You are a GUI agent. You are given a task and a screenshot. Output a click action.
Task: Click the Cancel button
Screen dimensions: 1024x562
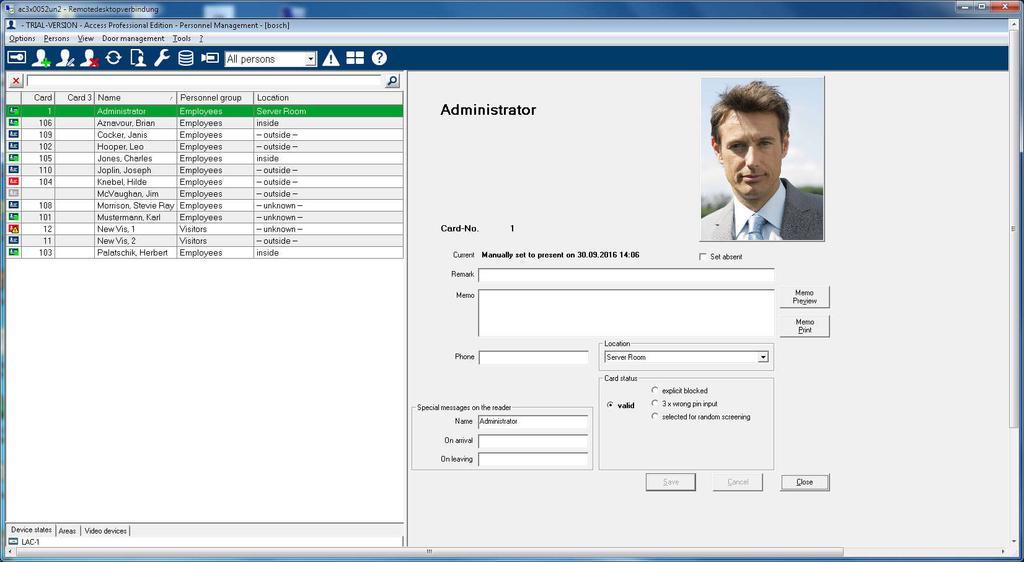[x=738, y=482]
